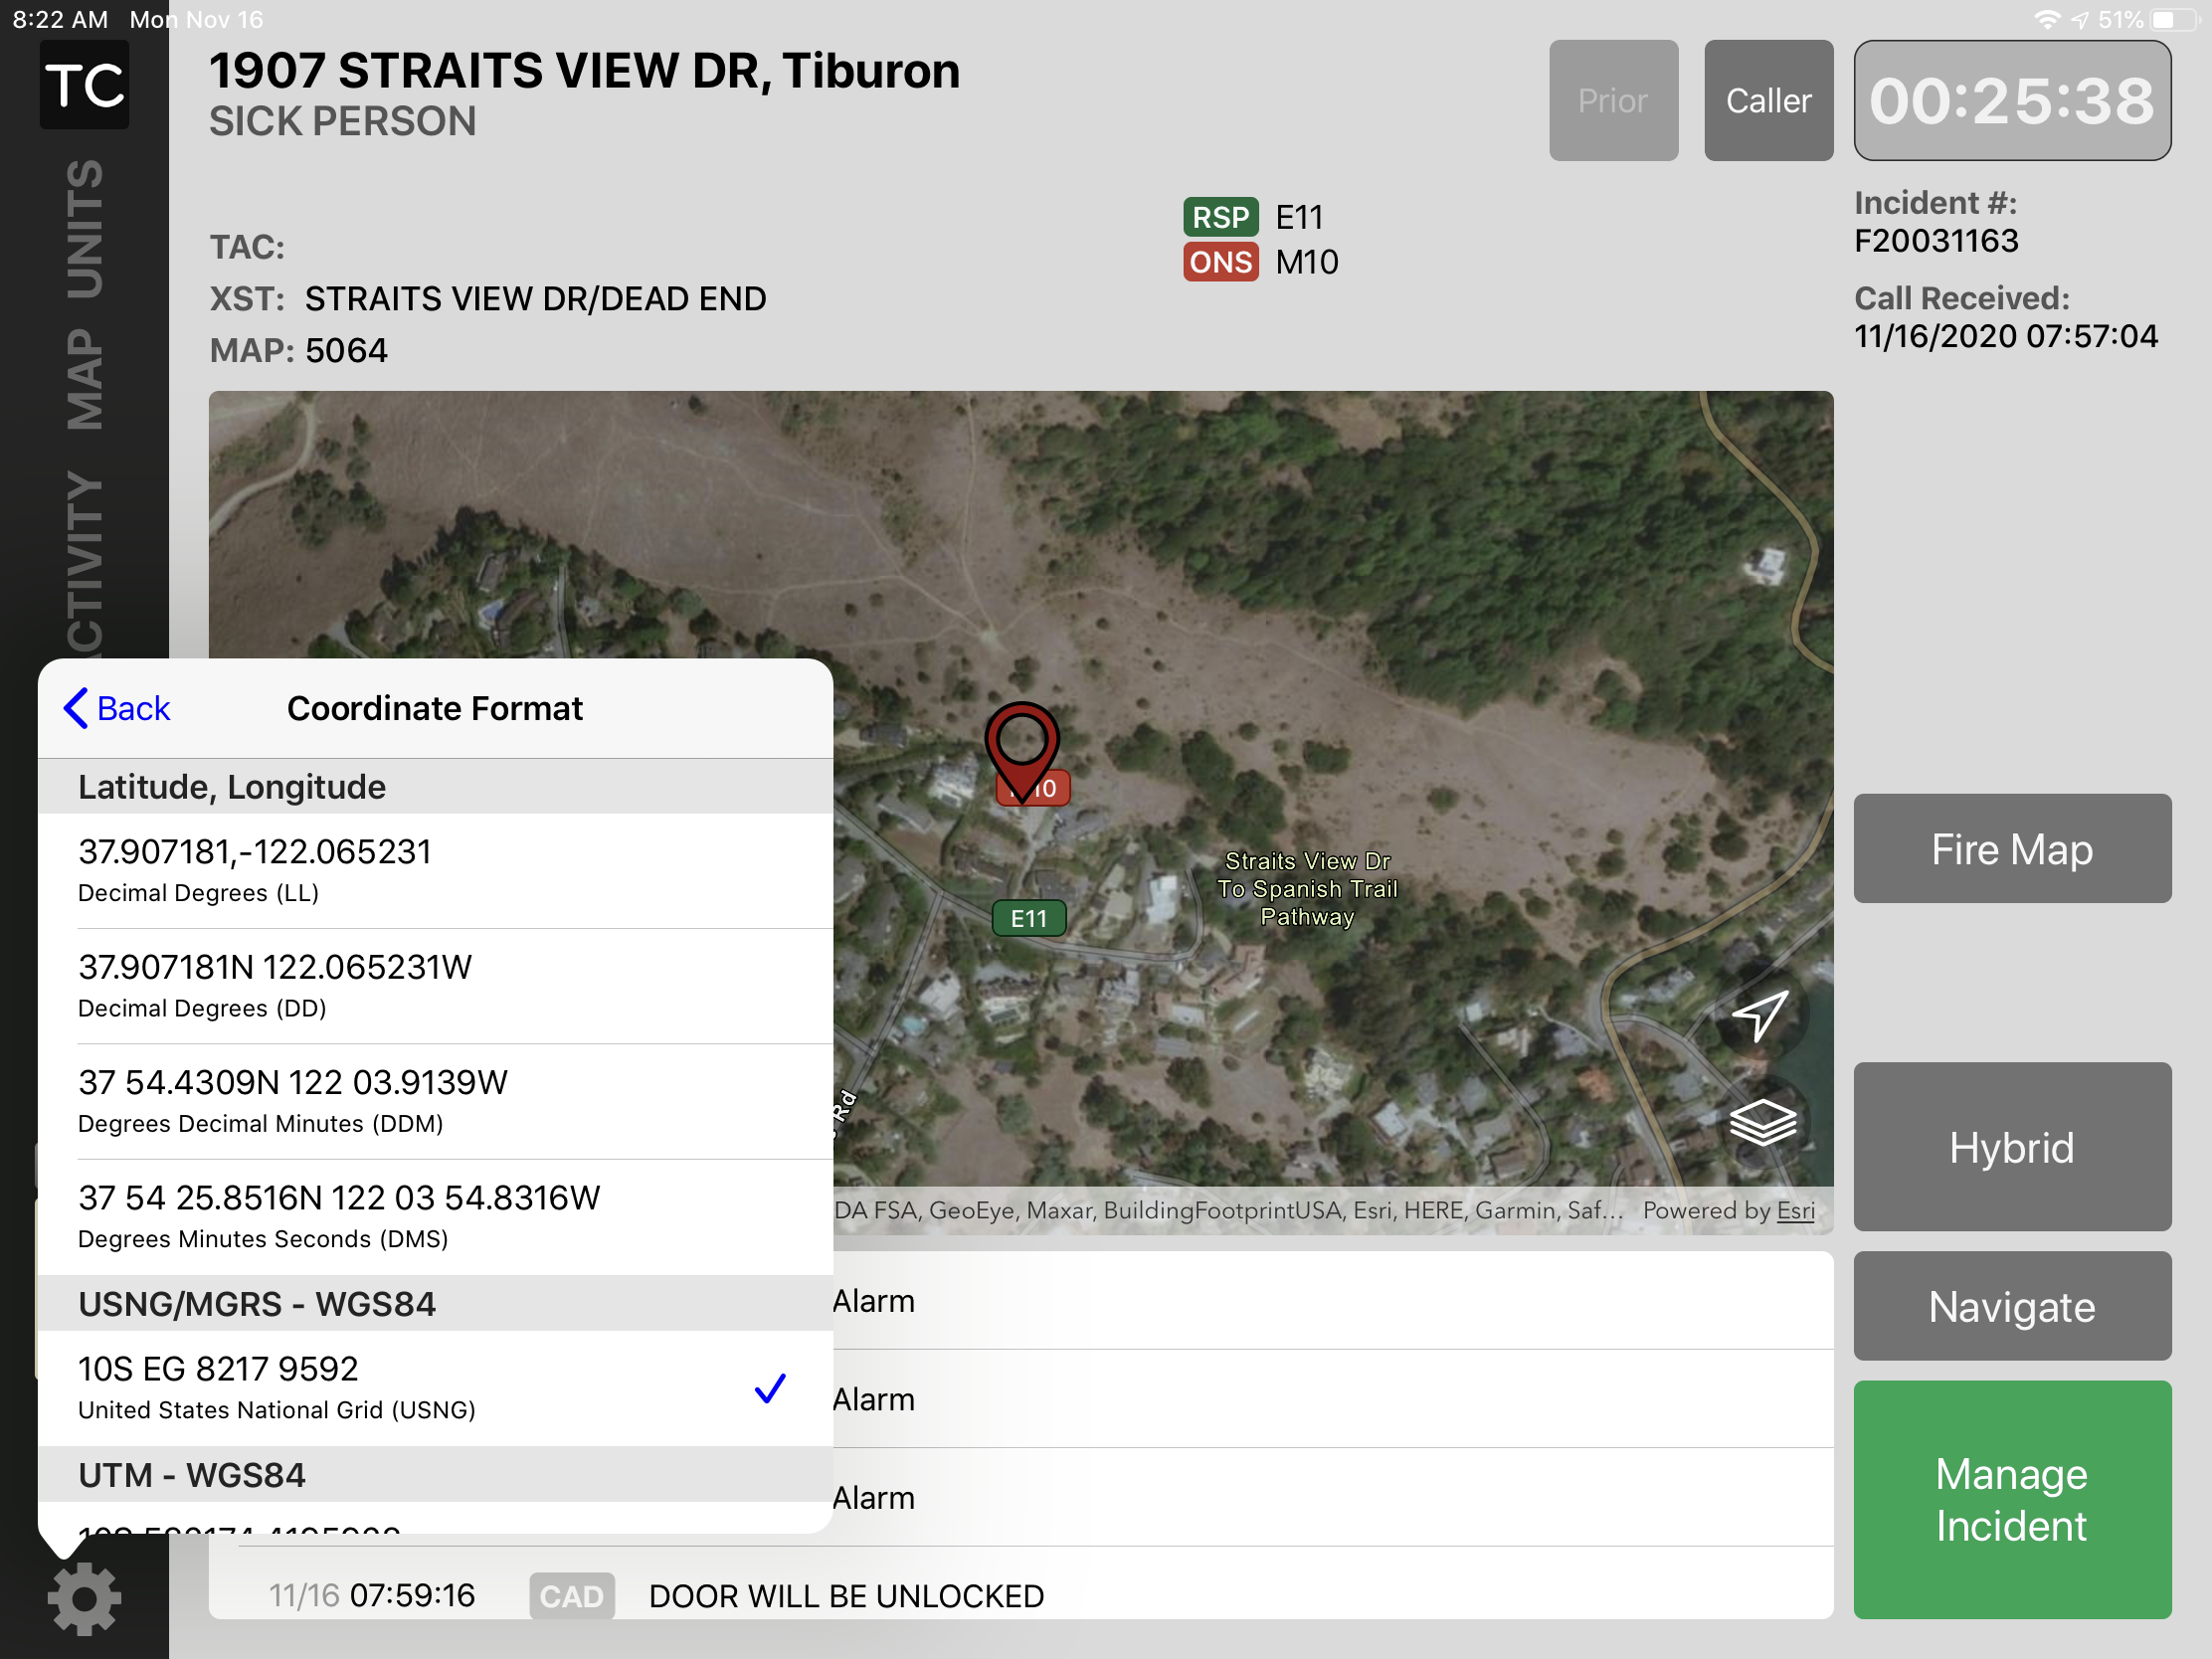Open the settings gear icon
The height and width of the screenshot is (1659, 2212).
point(84,1598)
